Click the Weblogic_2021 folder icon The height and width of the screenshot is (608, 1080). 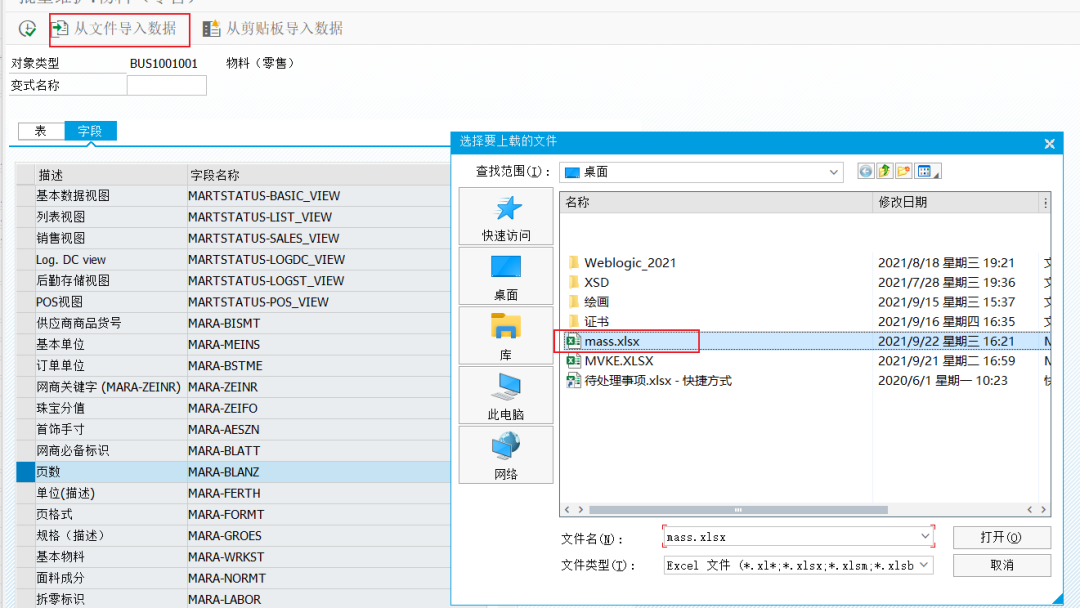(574, 262)
